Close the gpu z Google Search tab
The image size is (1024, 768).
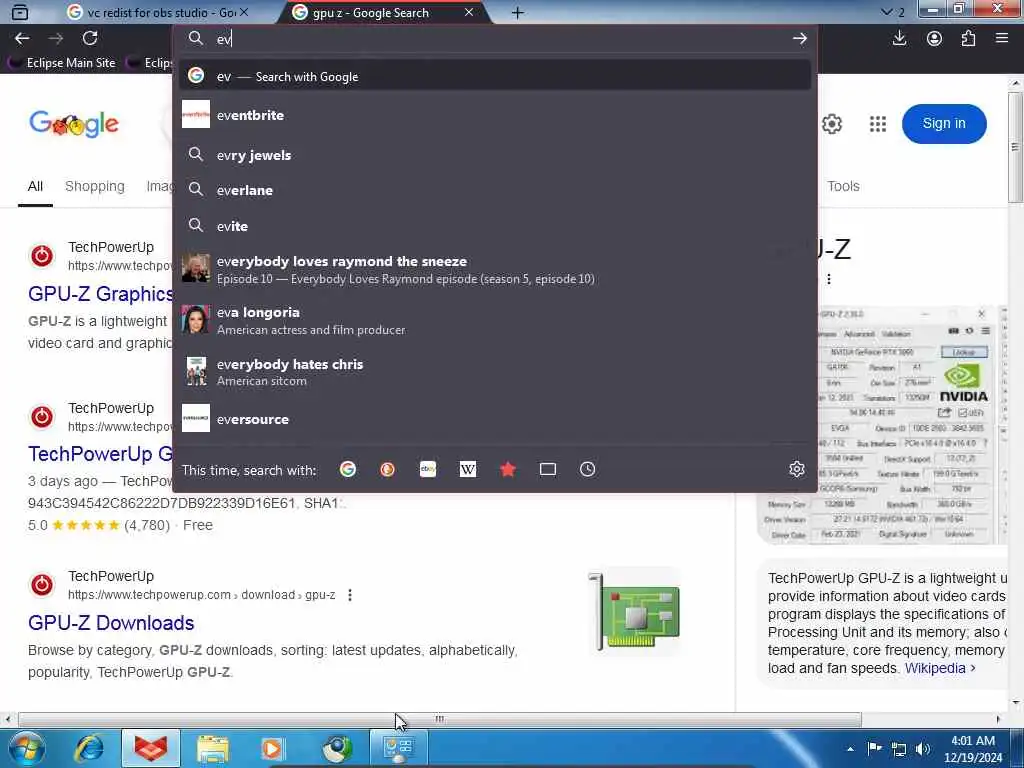[469, 12]
